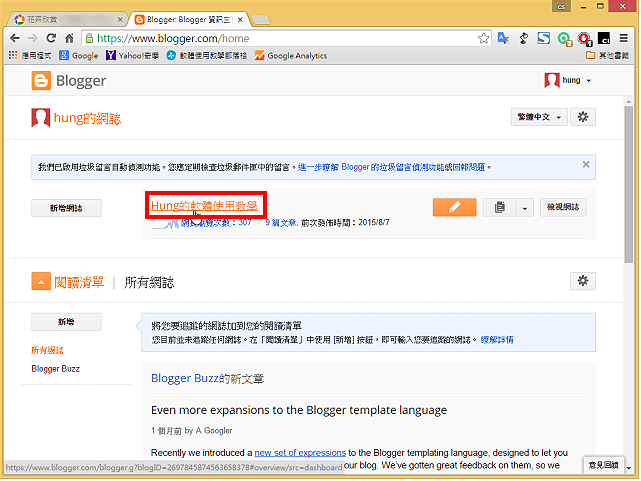
Task: Click the 新增 add button in reading list
Action: pyautogui.click(x=66, y=322)
